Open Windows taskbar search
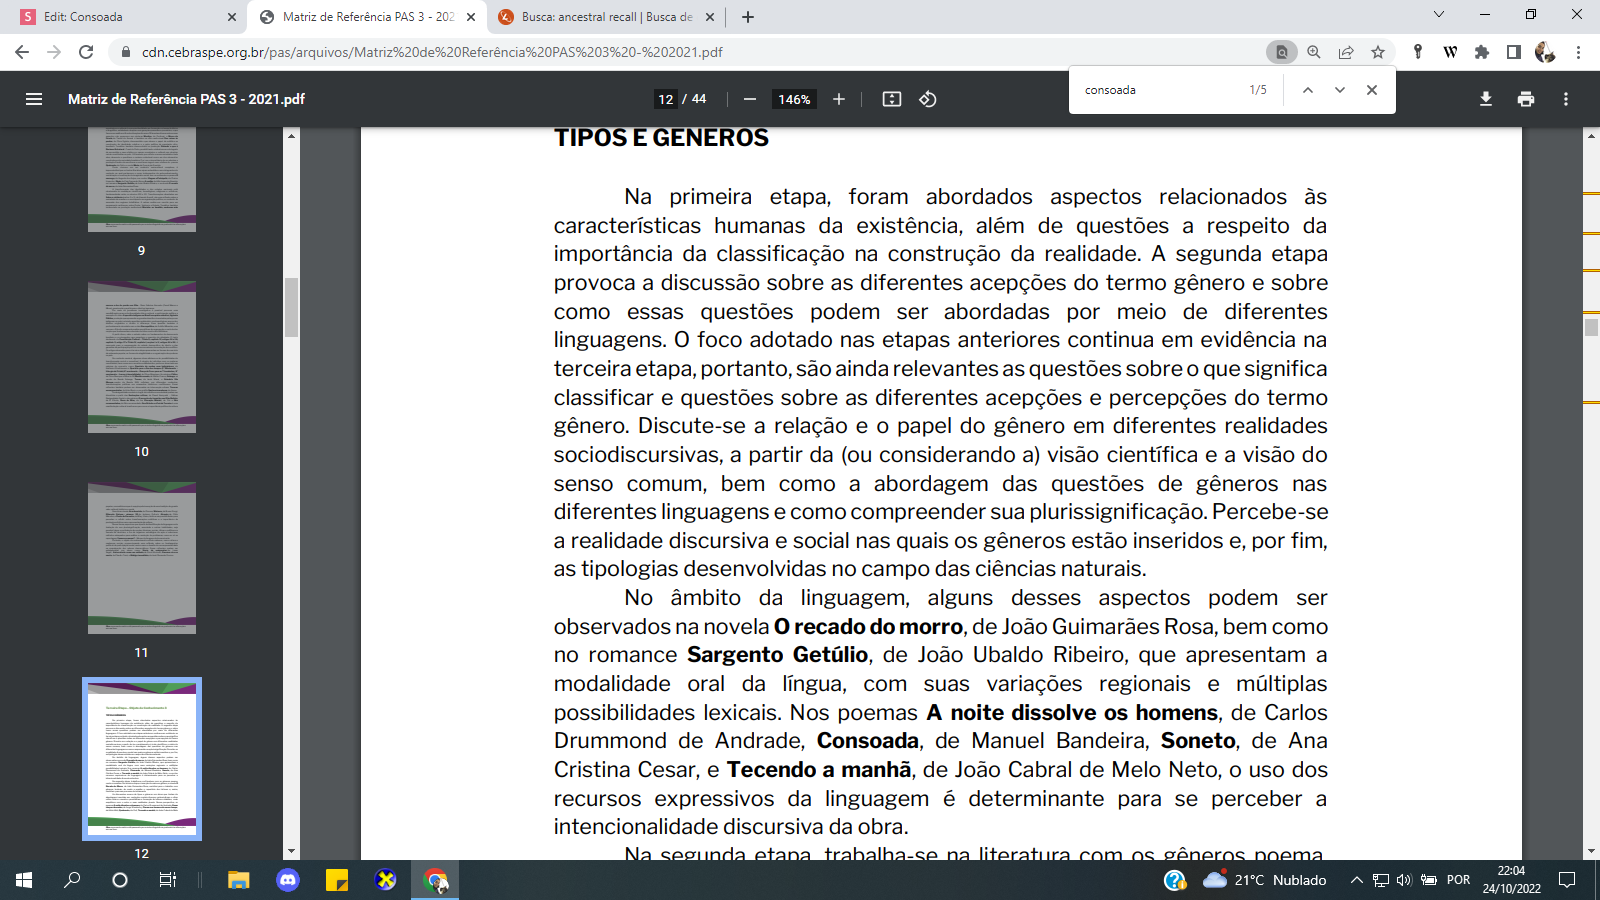 tap(72, 880)
